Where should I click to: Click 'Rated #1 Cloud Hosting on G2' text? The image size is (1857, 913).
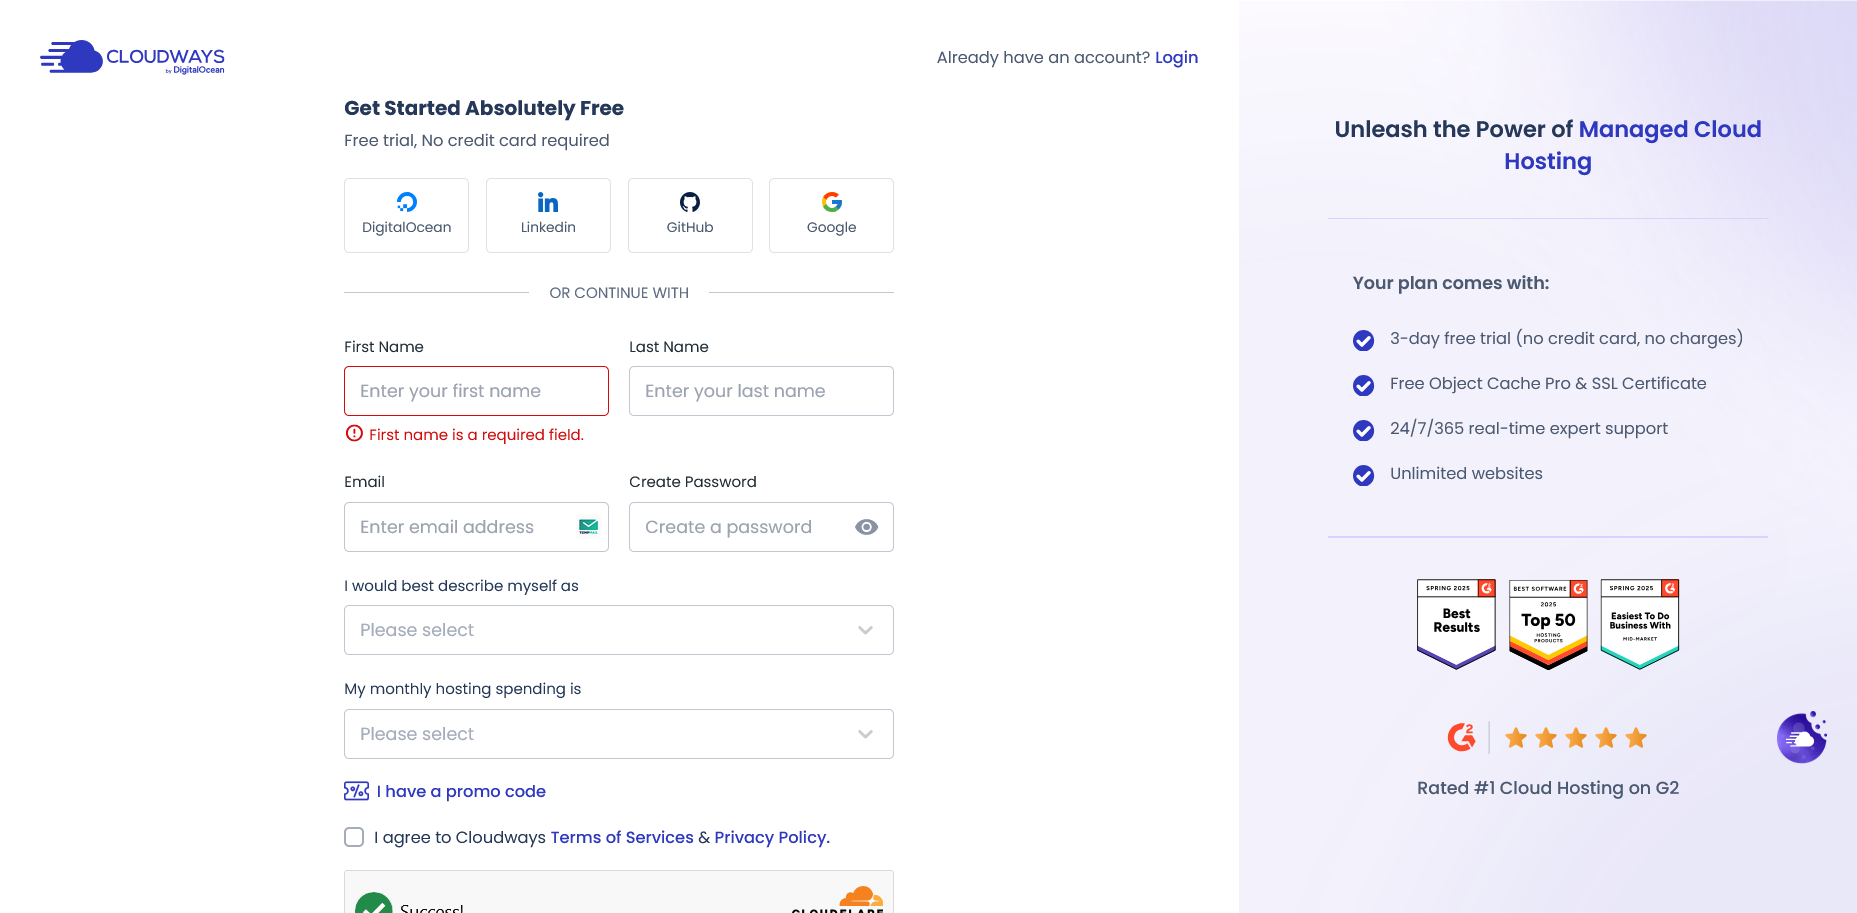[x=1548, y=788]
